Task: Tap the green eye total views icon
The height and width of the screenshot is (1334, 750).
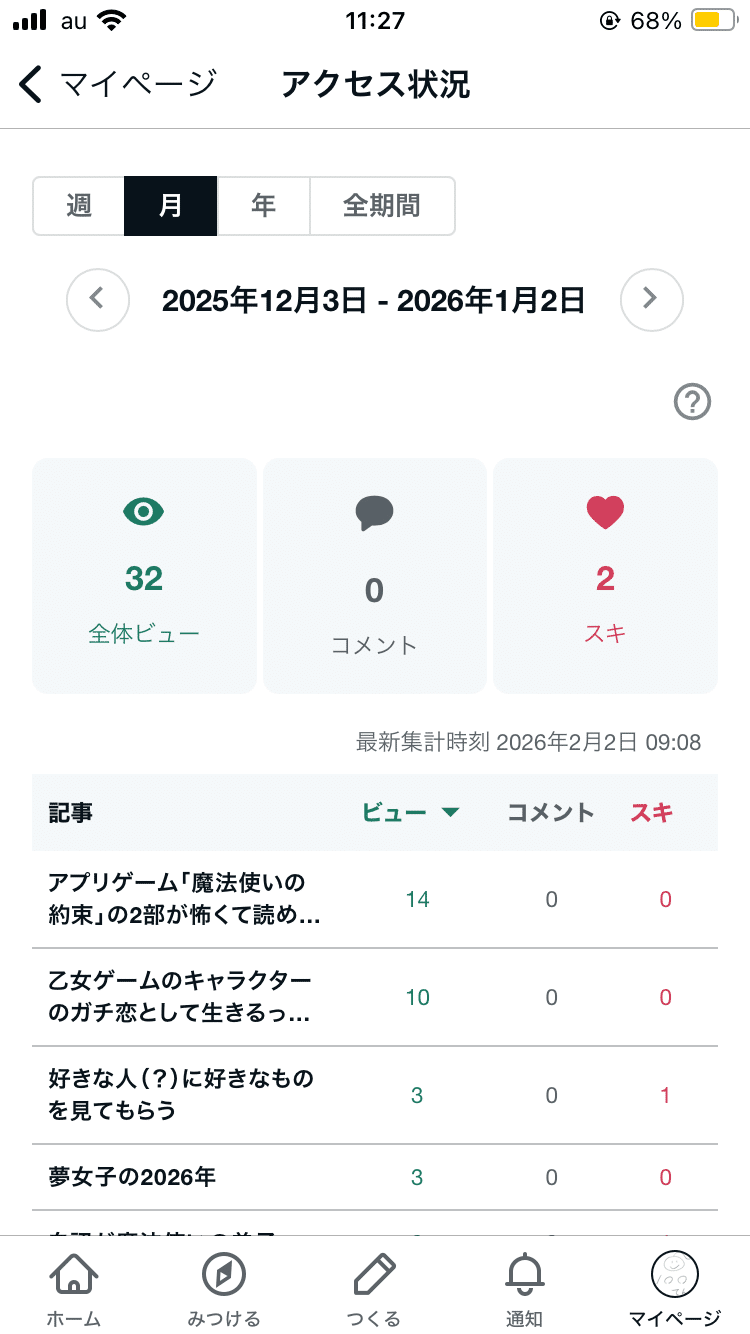Action: [144, 512]
